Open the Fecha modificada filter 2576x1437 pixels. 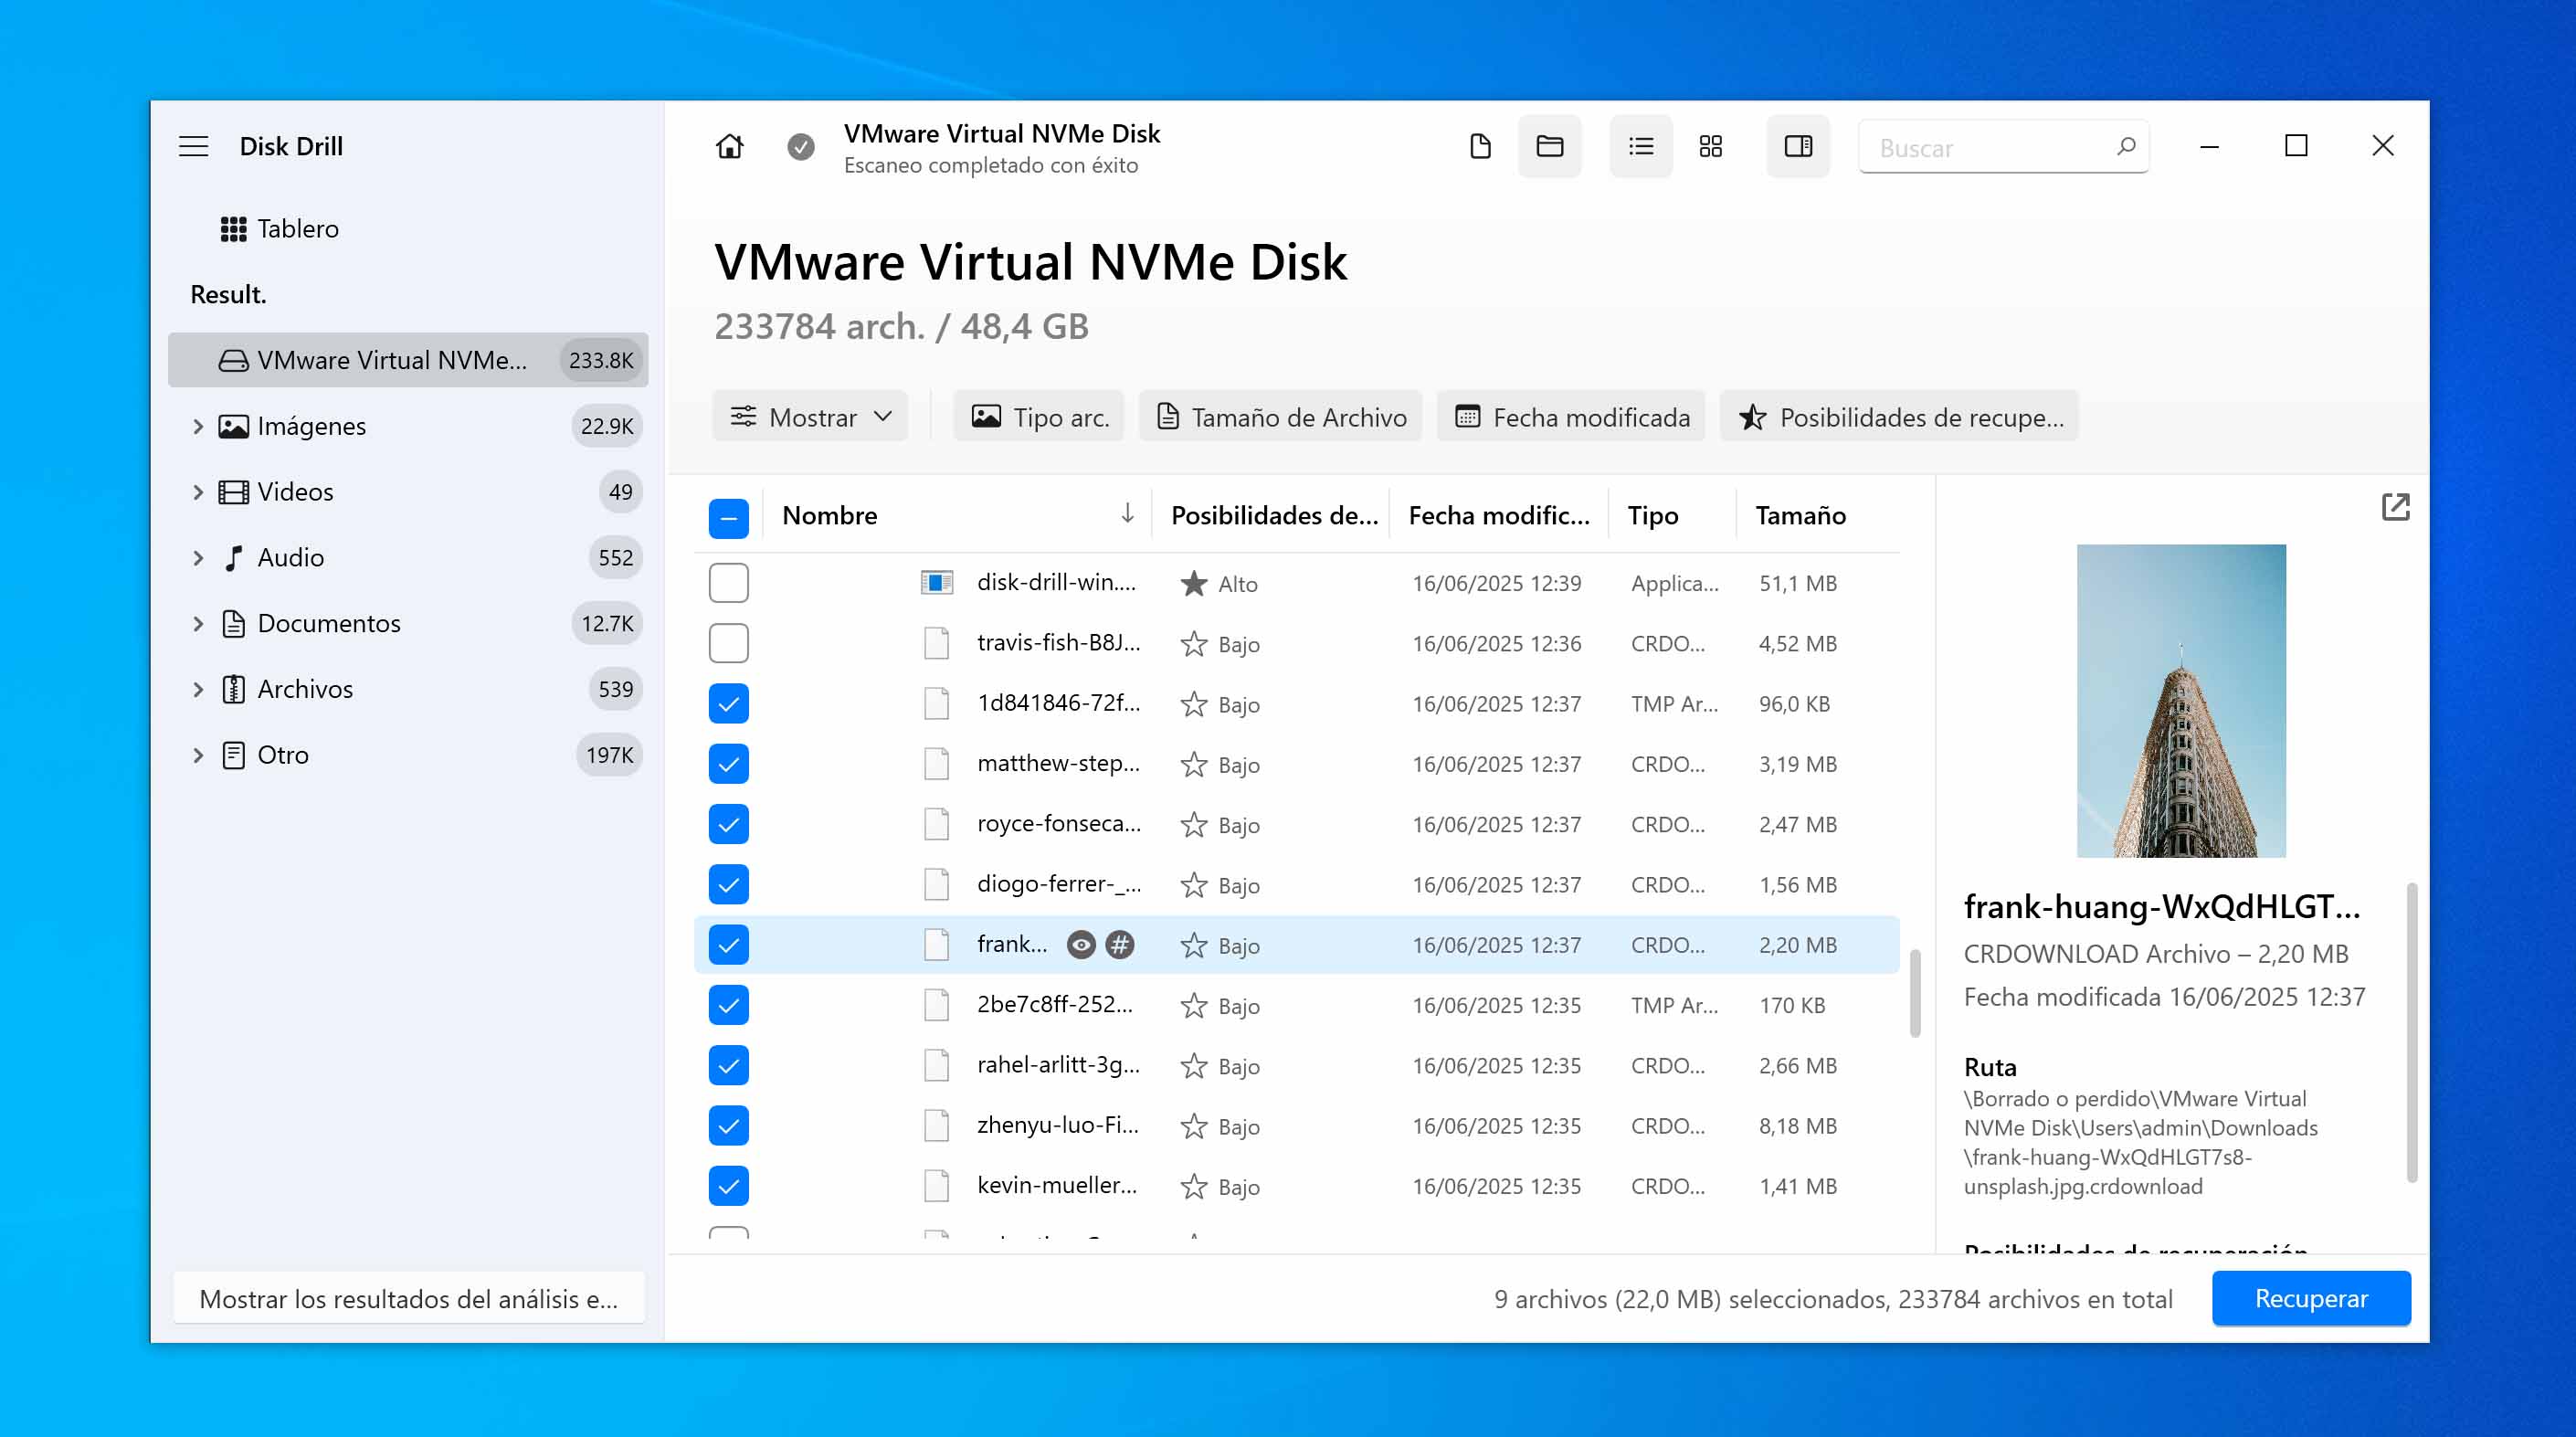pos(1571,416)
